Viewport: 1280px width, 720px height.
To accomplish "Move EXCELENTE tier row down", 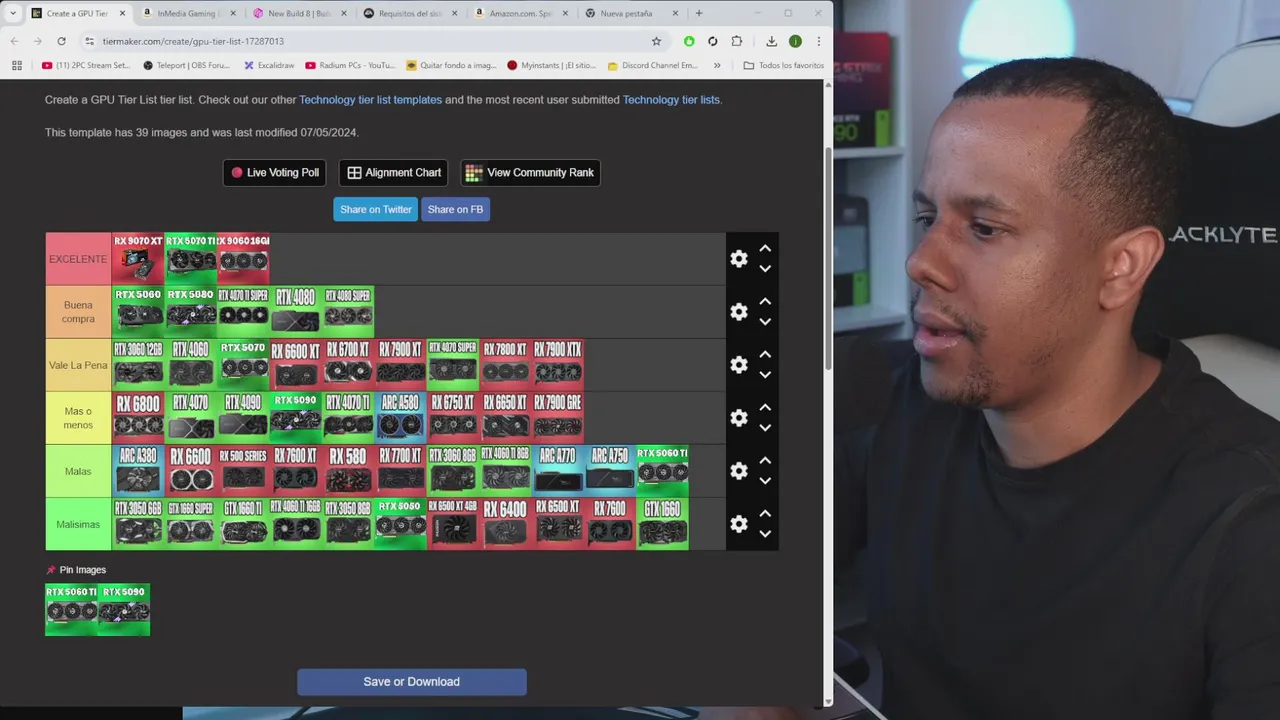I will (765, 269).
